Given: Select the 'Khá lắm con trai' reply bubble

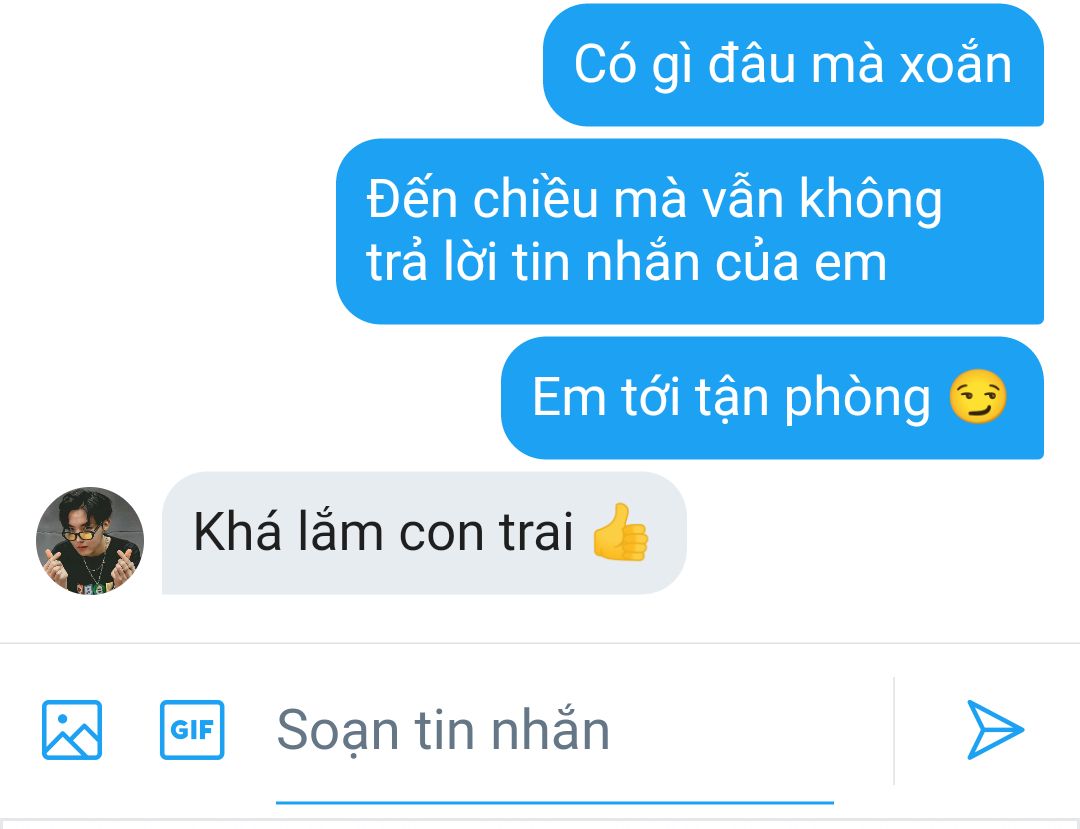Looking at the screenshot, I should pyautogui.click(x=424, y=533).
